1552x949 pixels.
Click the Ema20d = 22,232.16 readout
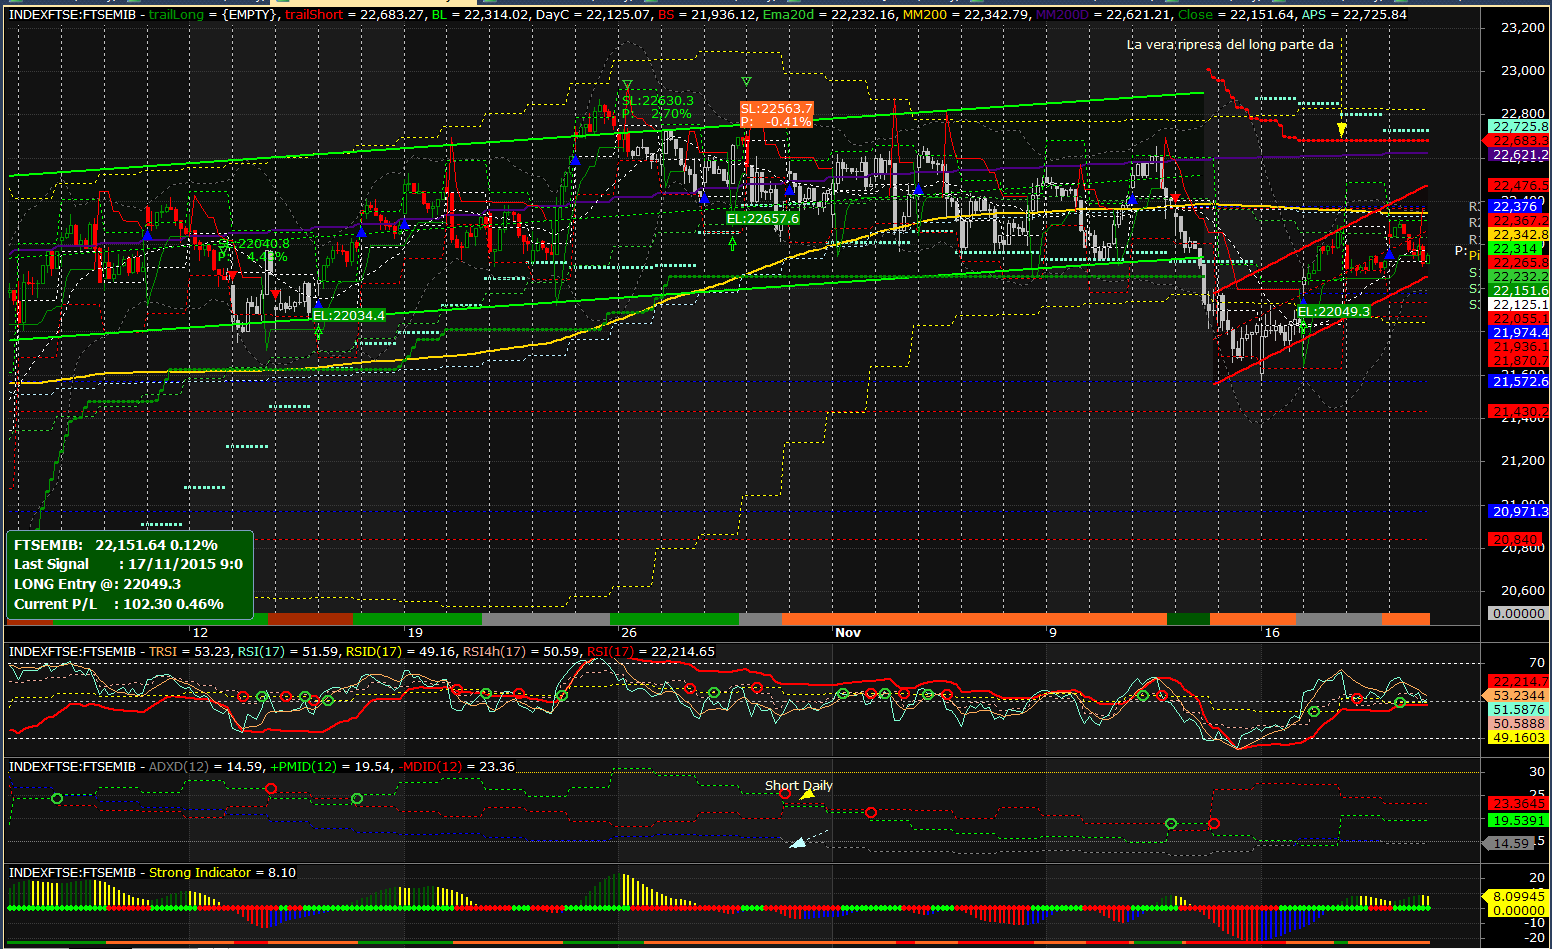click(829, 15)
